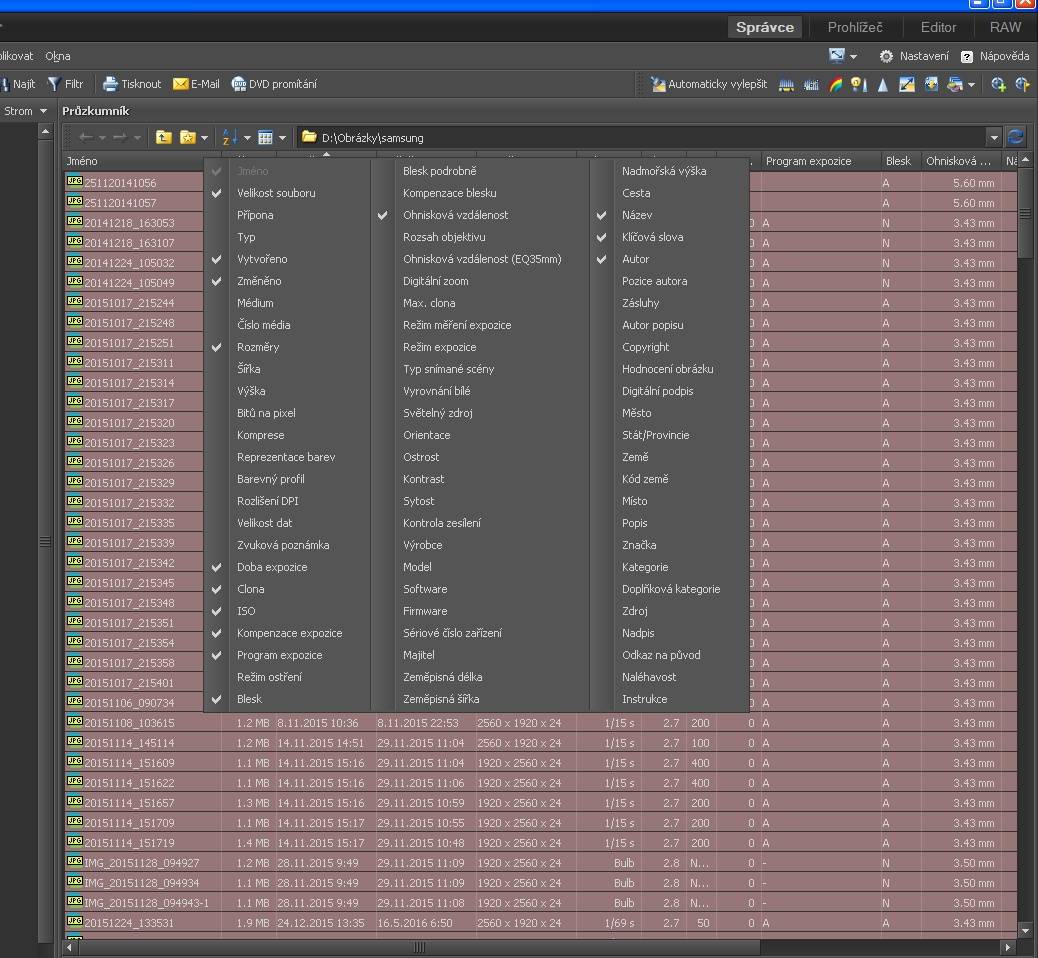Switch to the RAW tab

point(1005,27)
